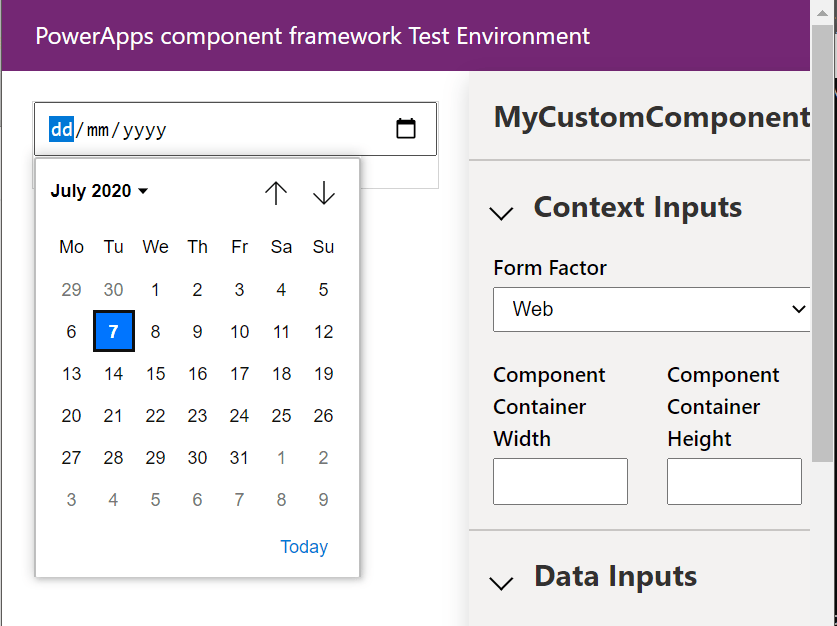Select July 6 in the second row
Screen dimensions: 837x626
click(x=72, y=331)
